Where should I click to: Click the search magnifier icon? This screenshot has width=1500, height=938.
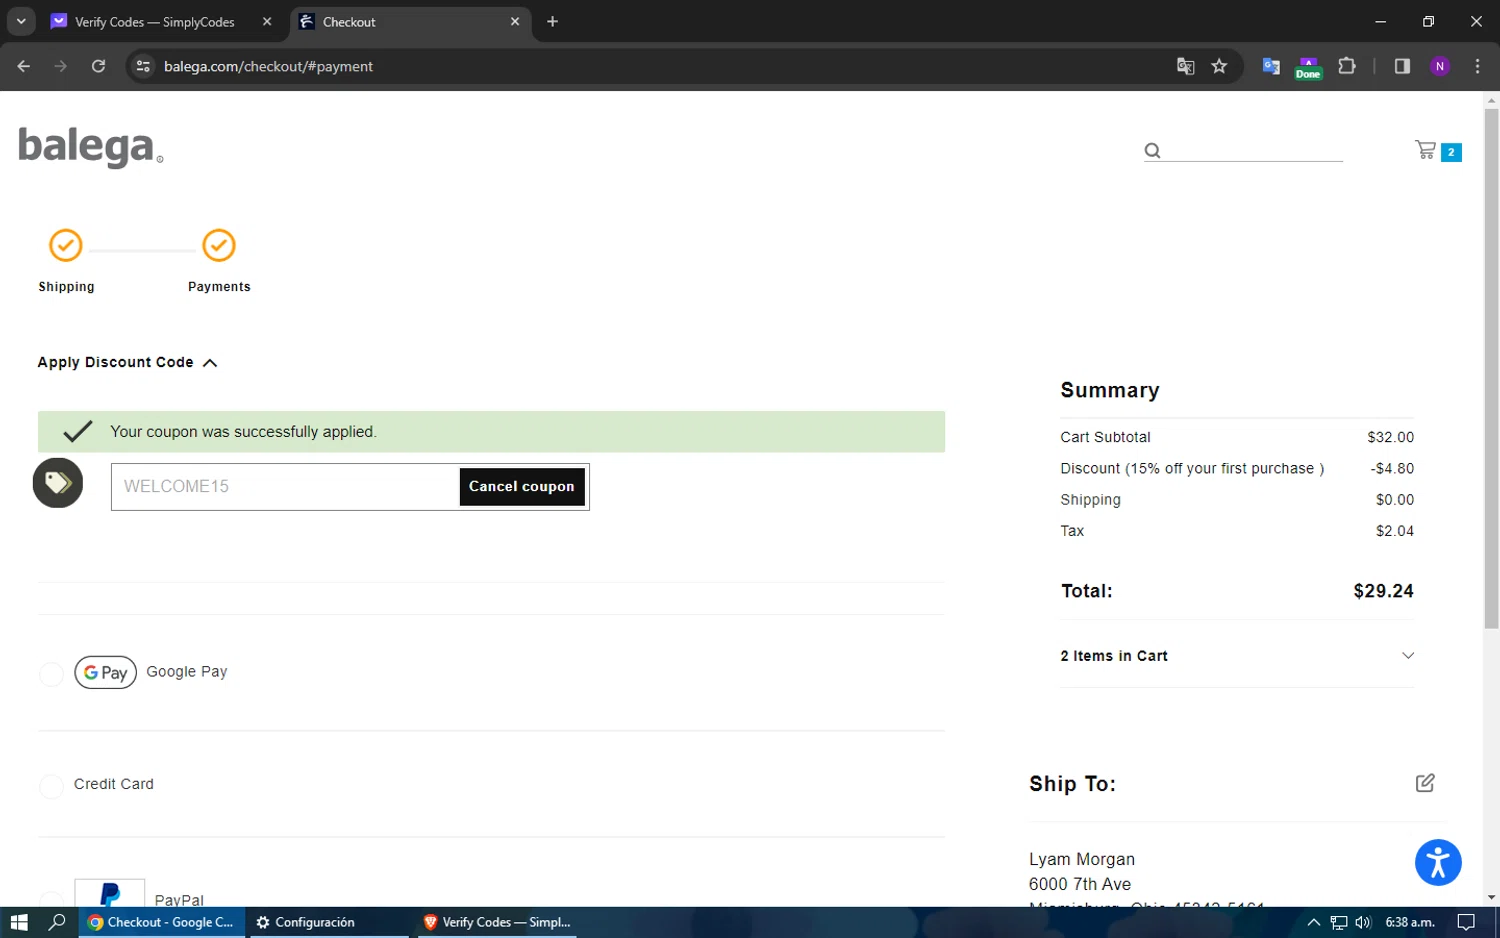pos(1153,151)
